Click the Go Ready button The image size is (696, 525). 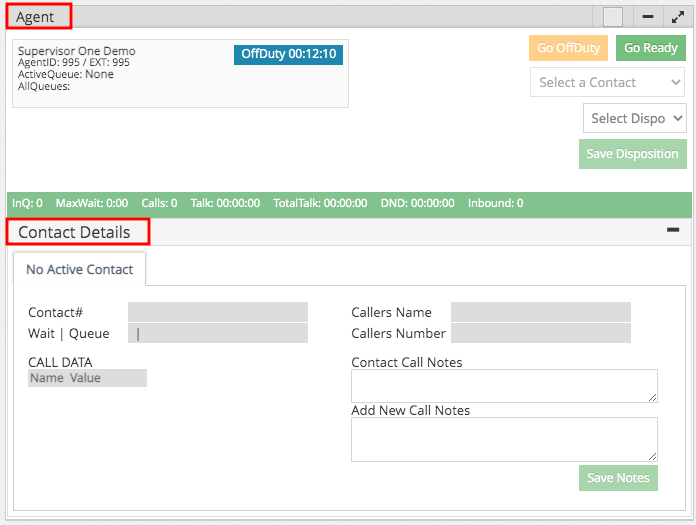click(651, 47)
